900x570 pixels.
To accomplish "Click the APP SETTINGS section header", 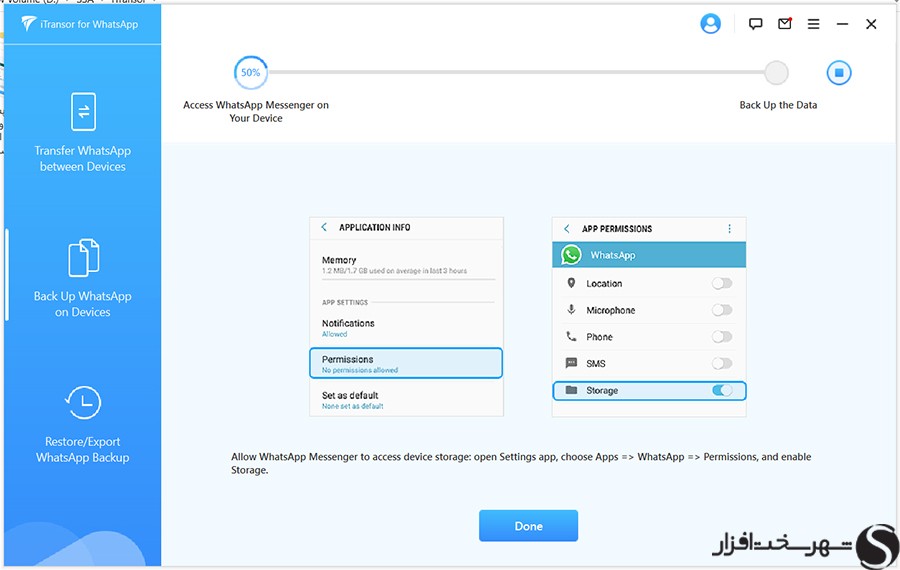I will coord(344,302).
